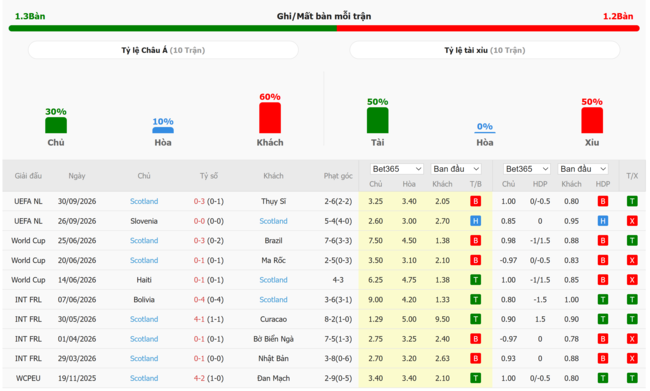The height and width of the screenshot is (391, 650).
Task: Open Scotland link in 30/09/2026 row
Action: [x=144, y=201]
